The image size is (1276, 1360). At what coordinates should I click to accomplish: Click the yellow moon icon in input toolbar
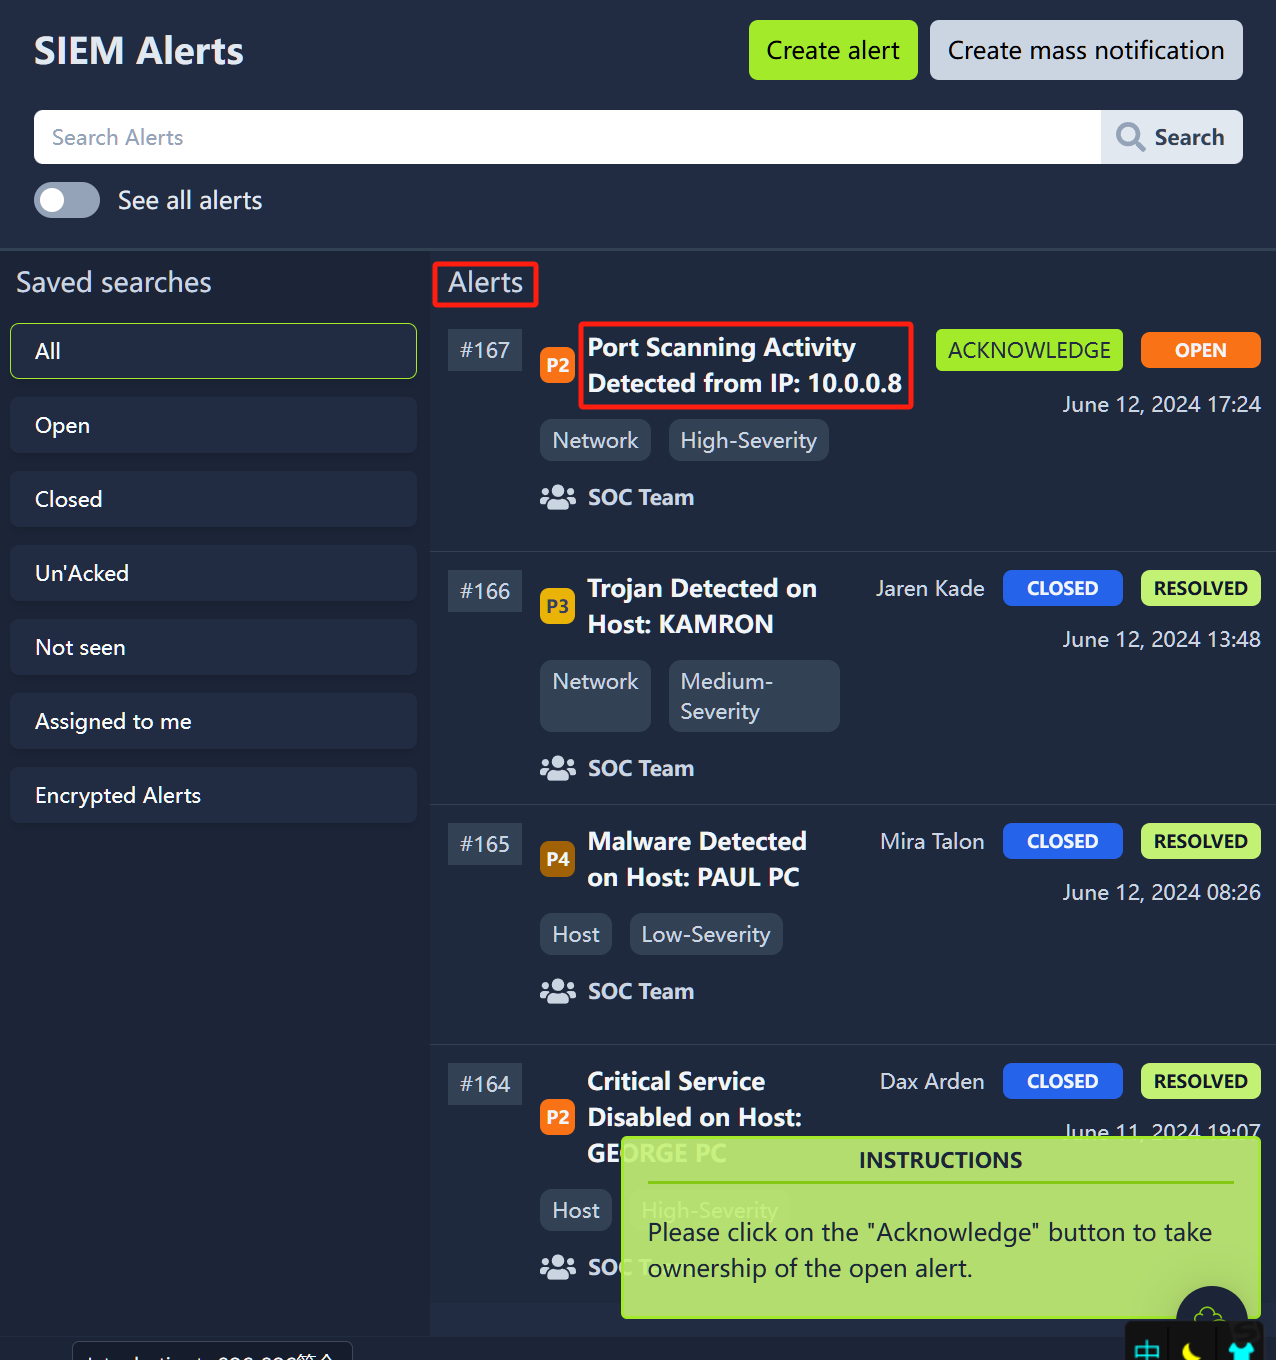tap(1192, 1350)
